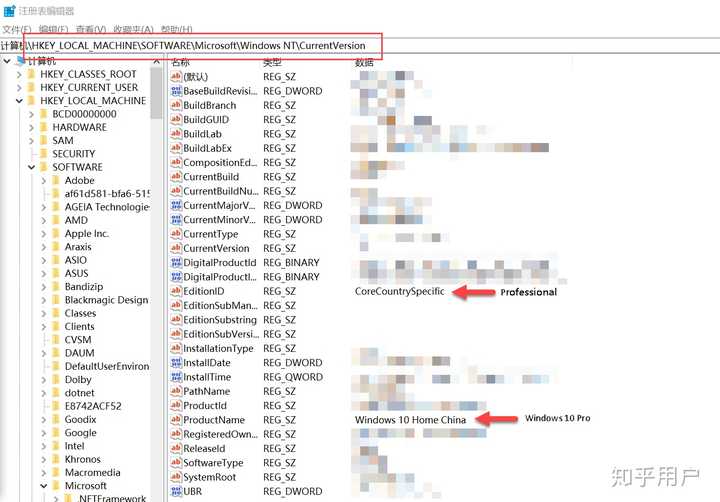Select the AMD key
Viewport: 720px width, 502px height.
click(76, 220)
